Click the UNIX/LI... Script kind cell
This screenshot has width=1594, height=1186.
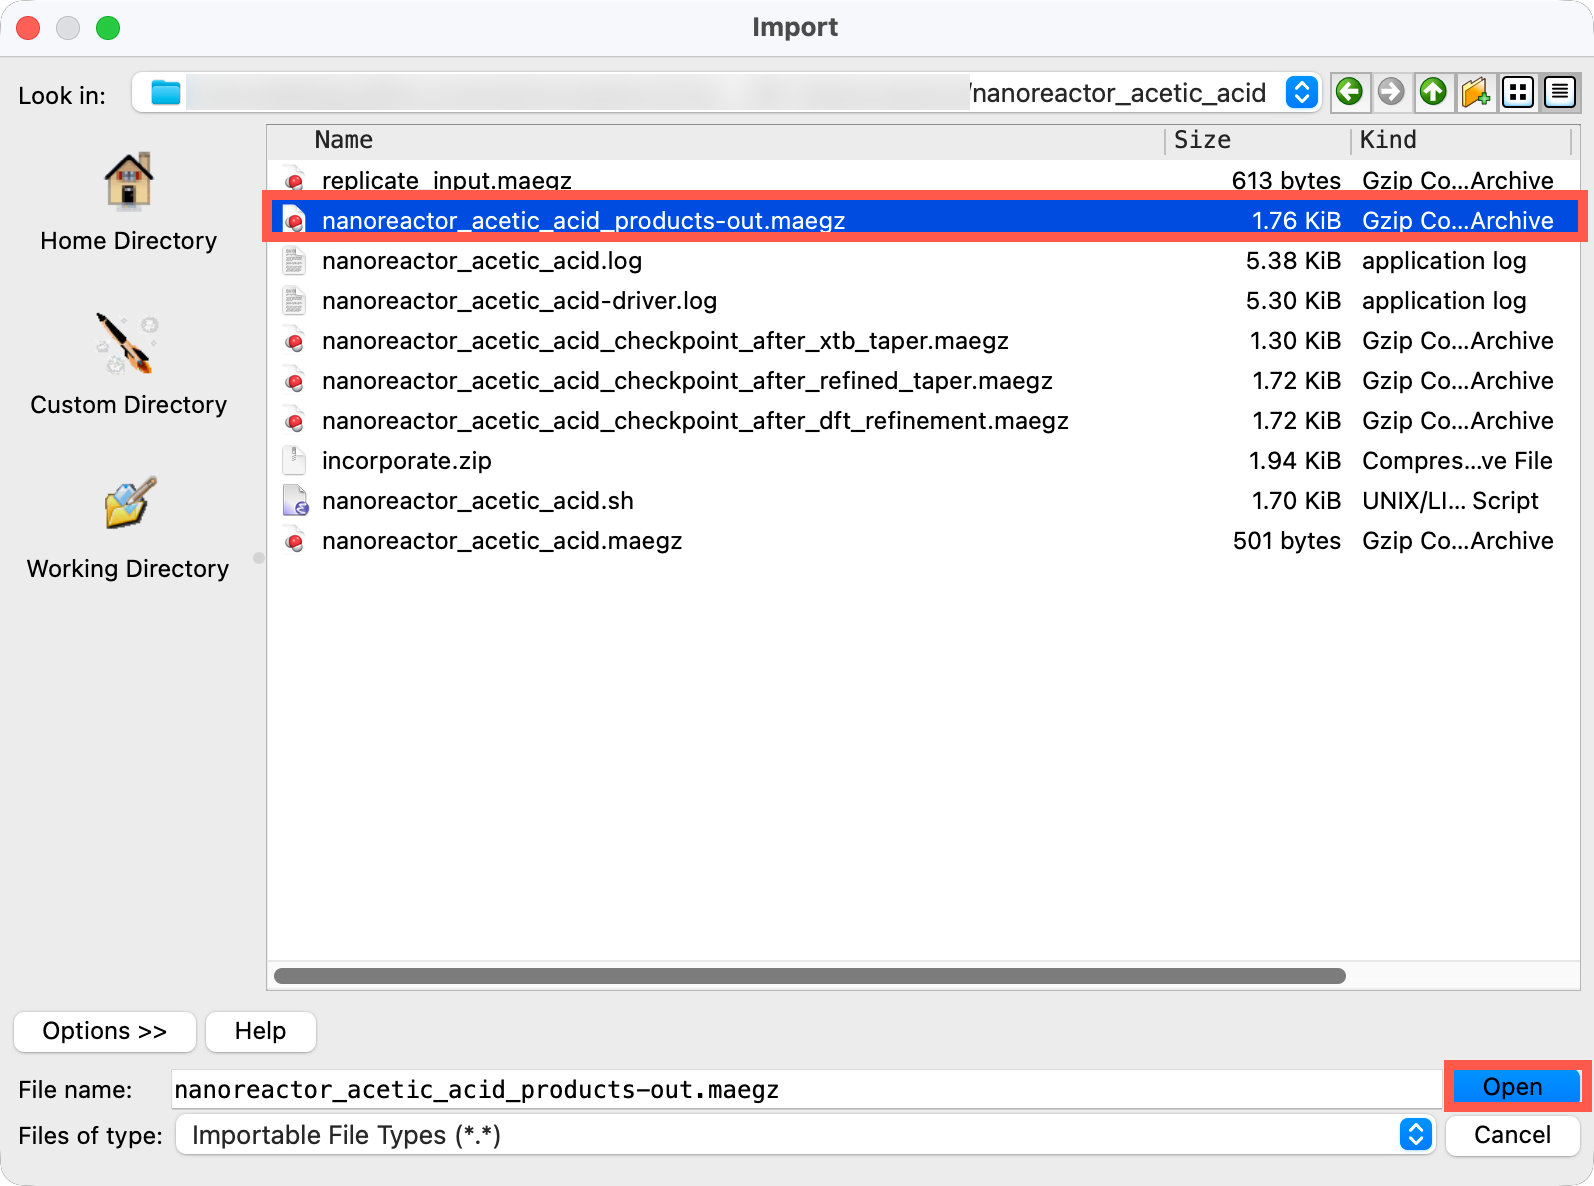pos(1451,501)
